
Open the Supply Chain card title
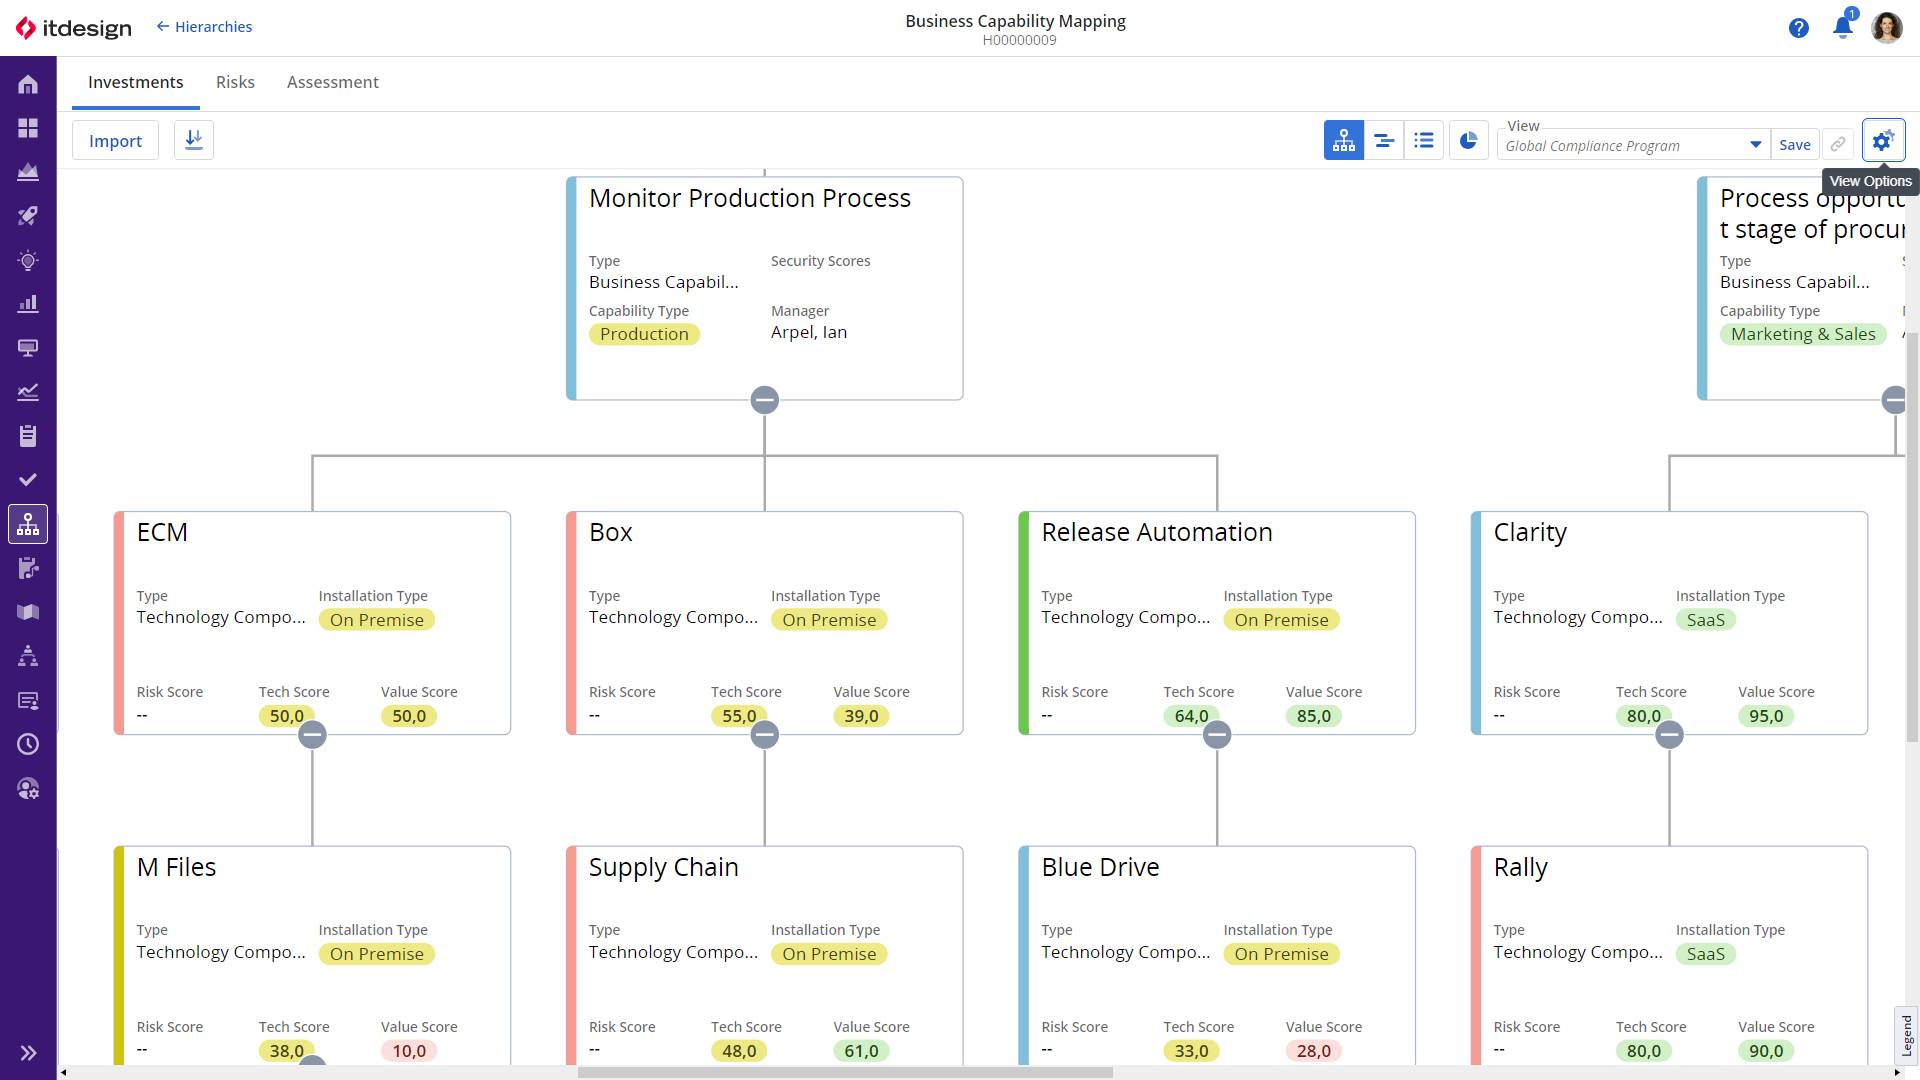[x=664, y=867]
